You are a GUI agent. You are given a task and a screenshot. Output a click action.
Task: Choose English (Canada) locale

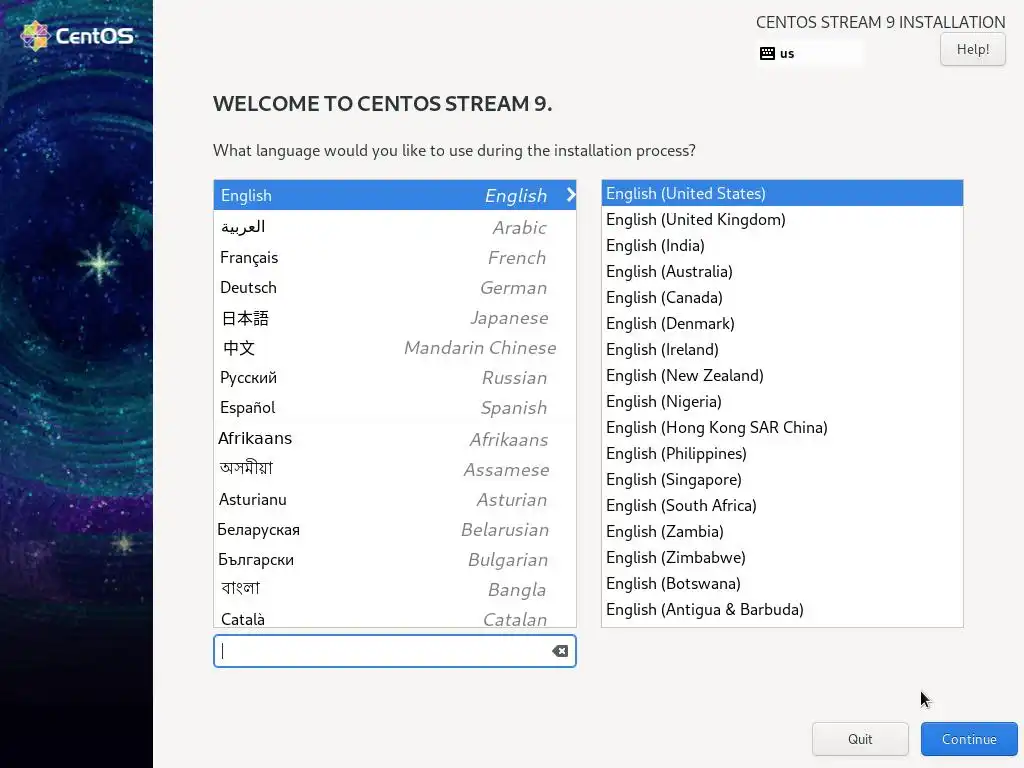(x=782, y=297)
